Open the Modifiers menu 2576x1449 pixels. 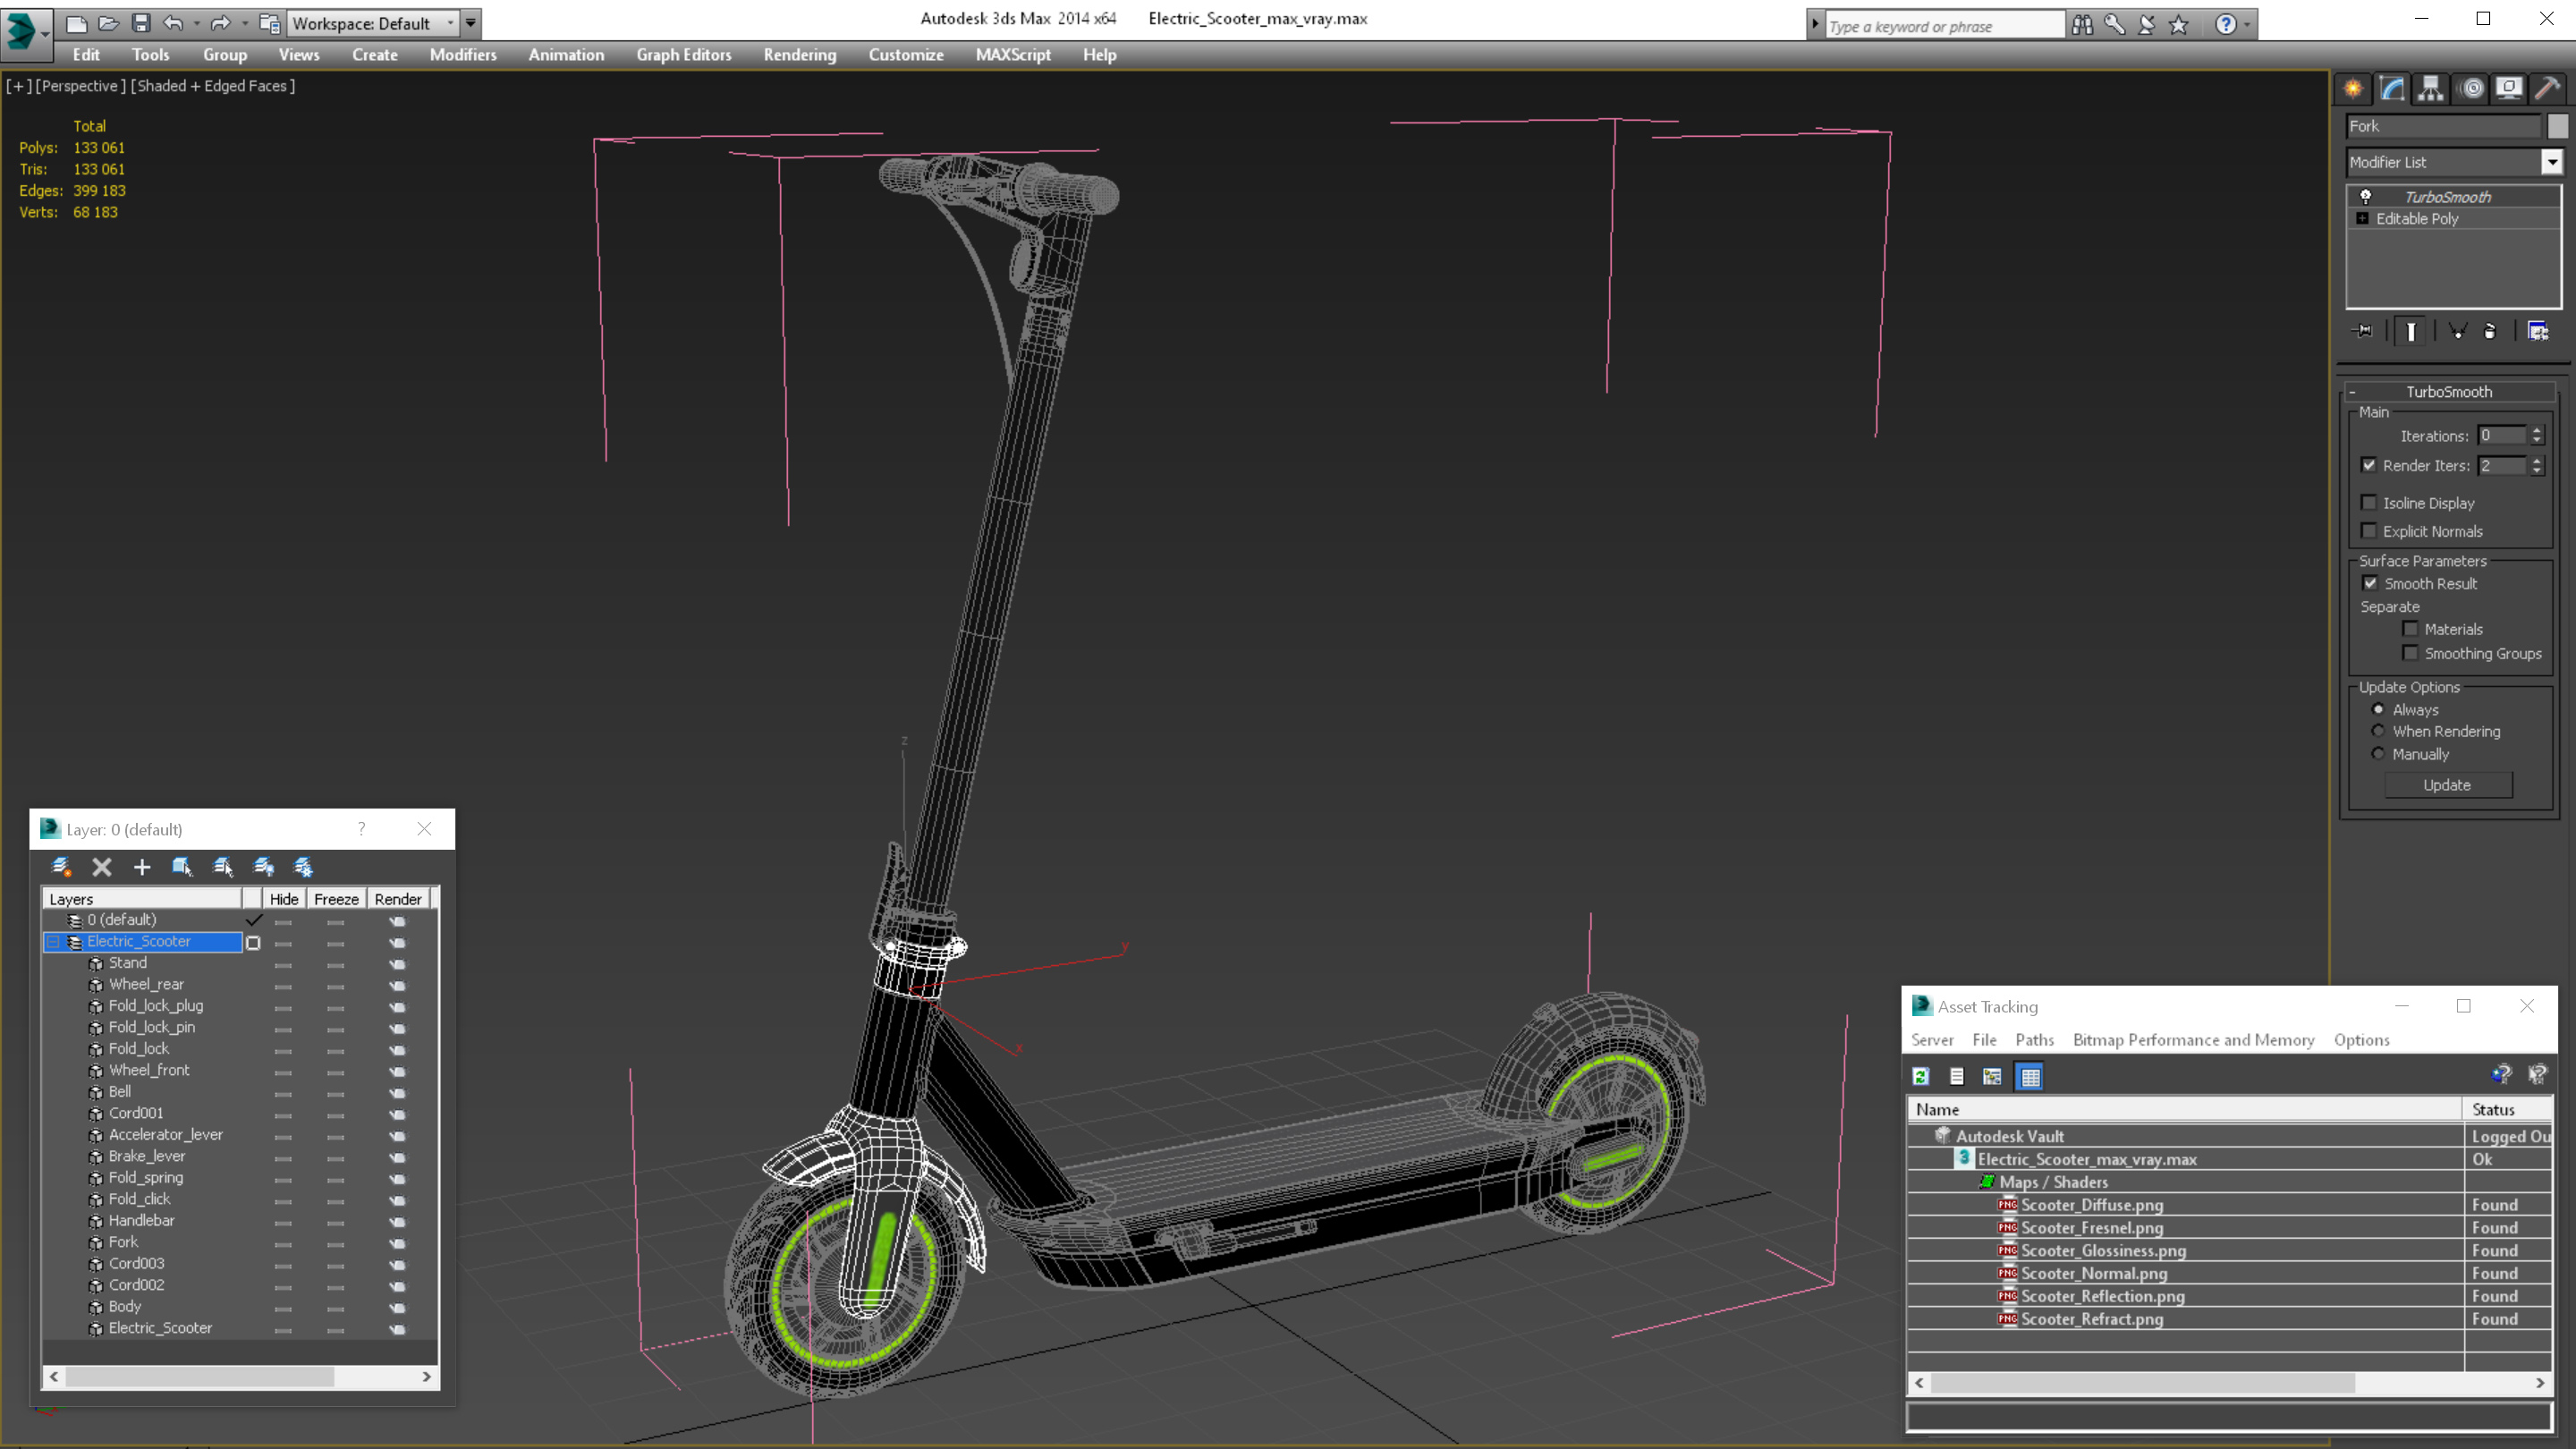point(463,55)
